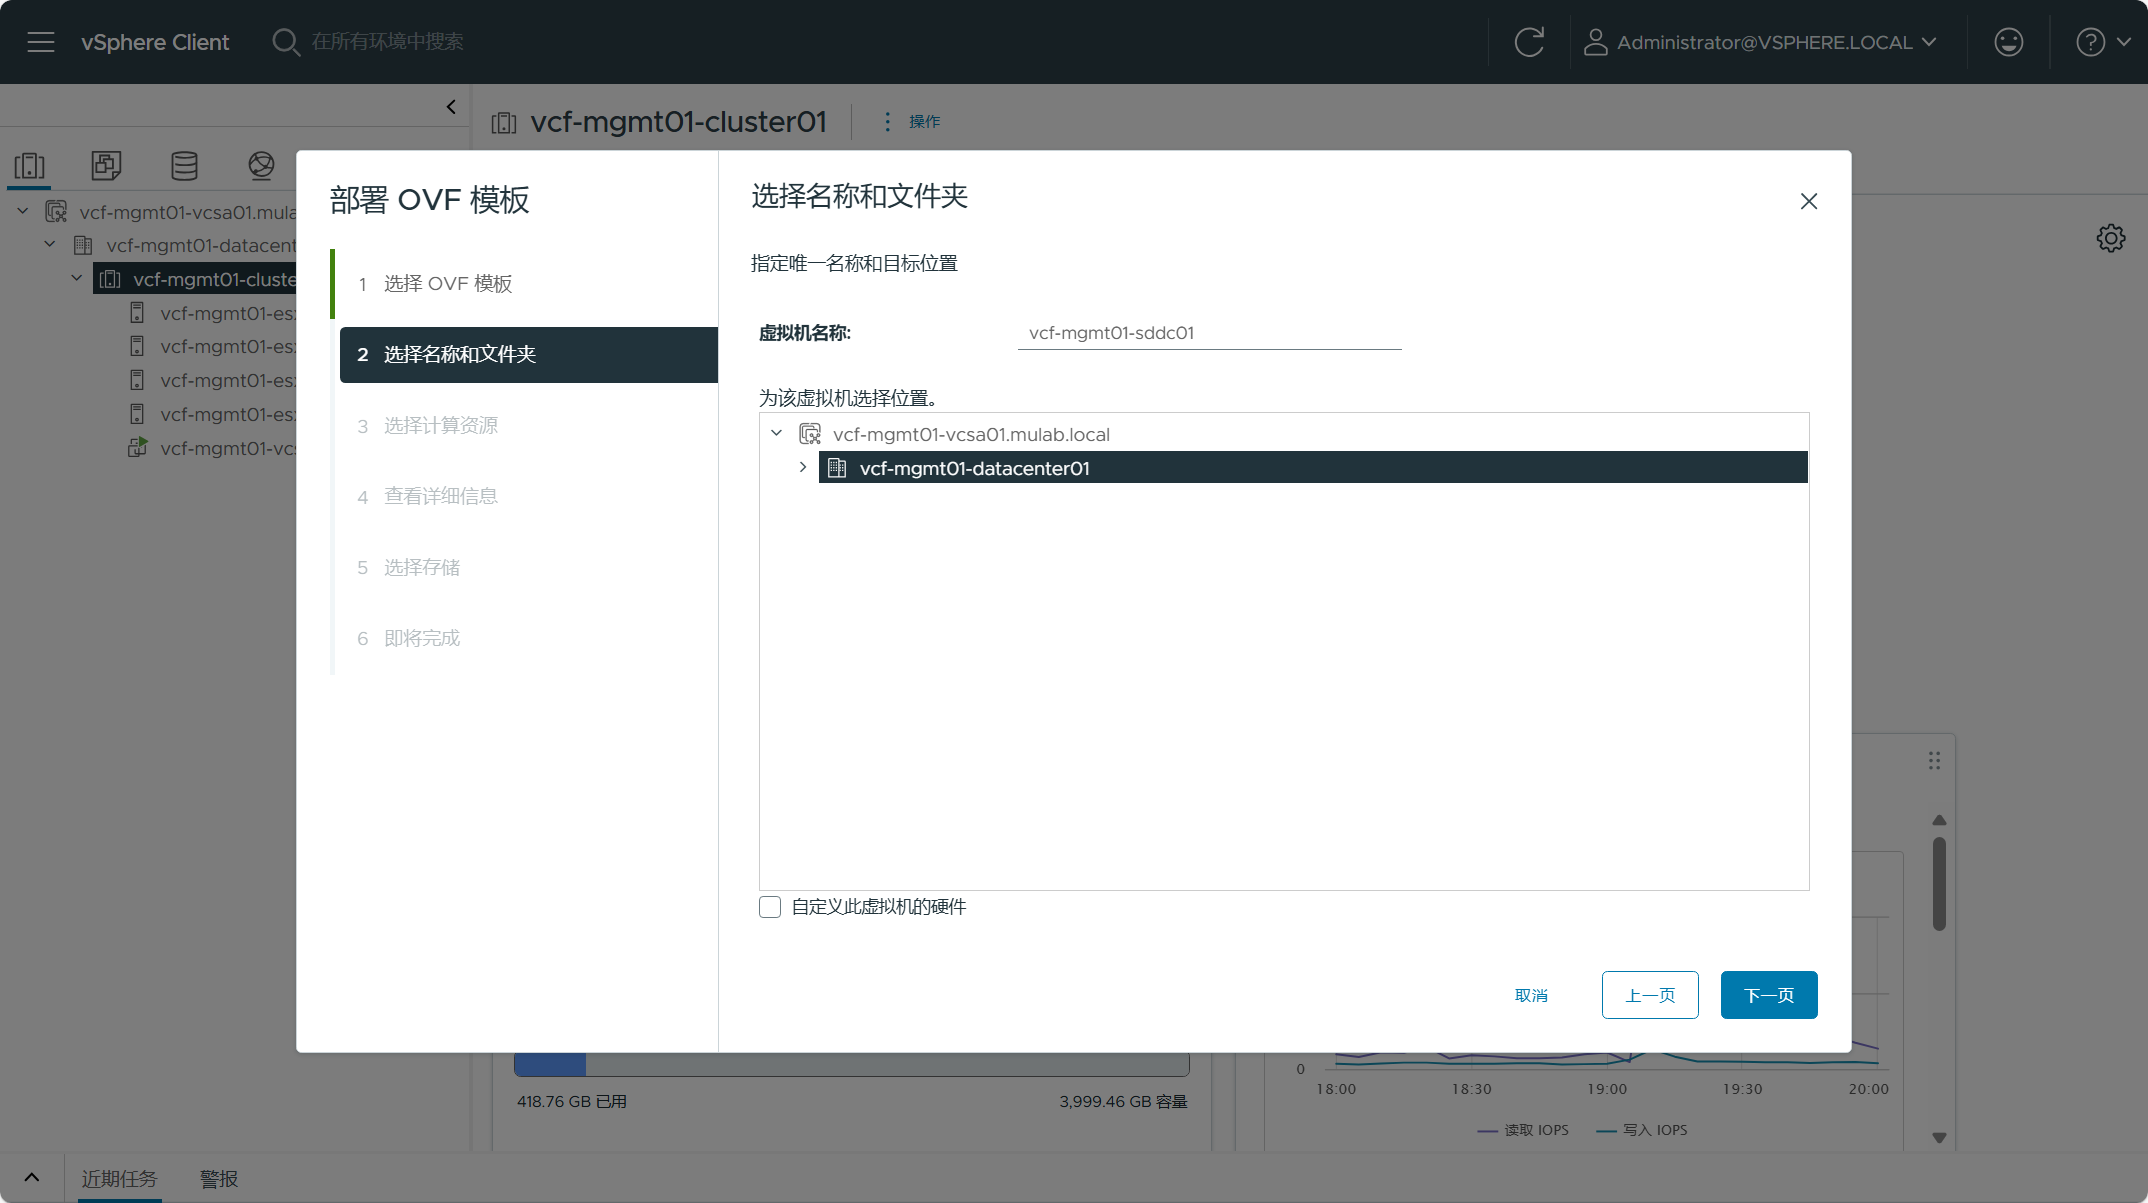Screen dimensions: 2148x1203
Task: Click the virtual machine name input field
Action: (1208, 333)
